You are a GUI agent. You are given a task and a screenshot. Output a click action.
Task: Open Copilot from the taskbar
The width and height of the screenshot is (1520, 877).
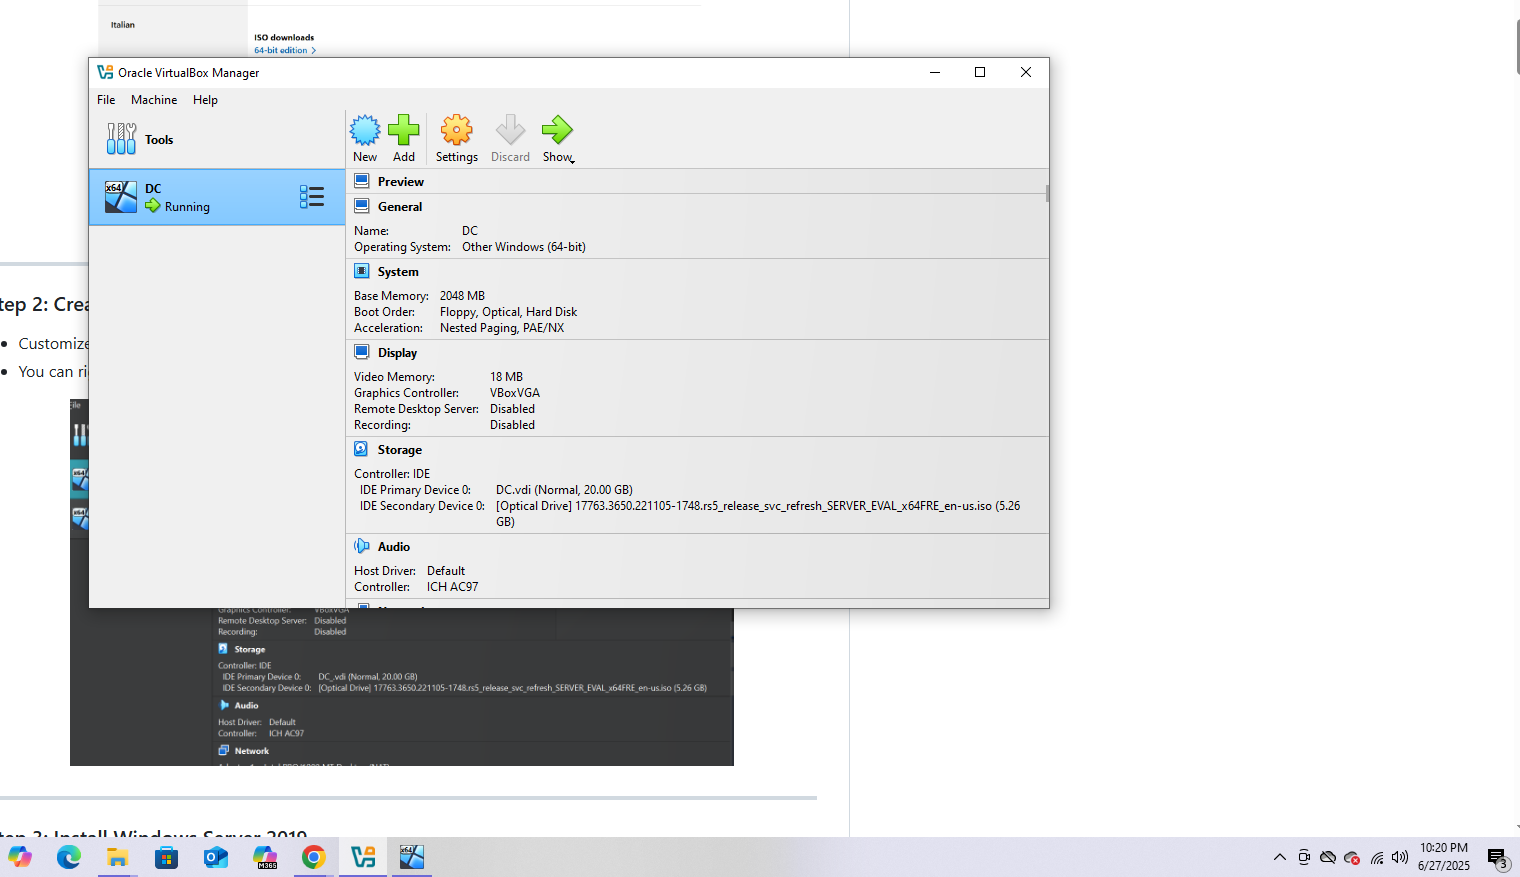20,857
